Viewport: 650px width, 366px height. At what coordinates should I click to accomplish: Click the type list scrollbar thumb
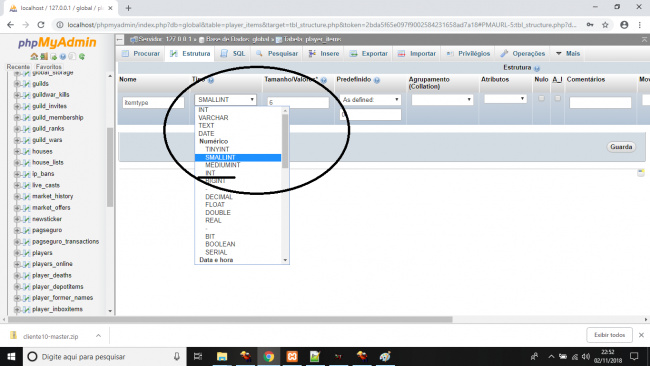point(285,141)
